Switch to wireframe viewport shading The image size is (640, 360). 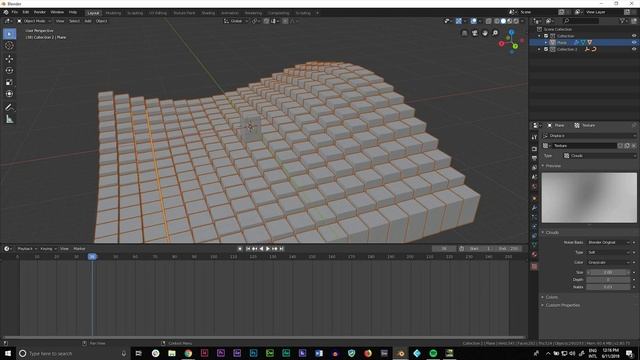(x=497, y=21)
